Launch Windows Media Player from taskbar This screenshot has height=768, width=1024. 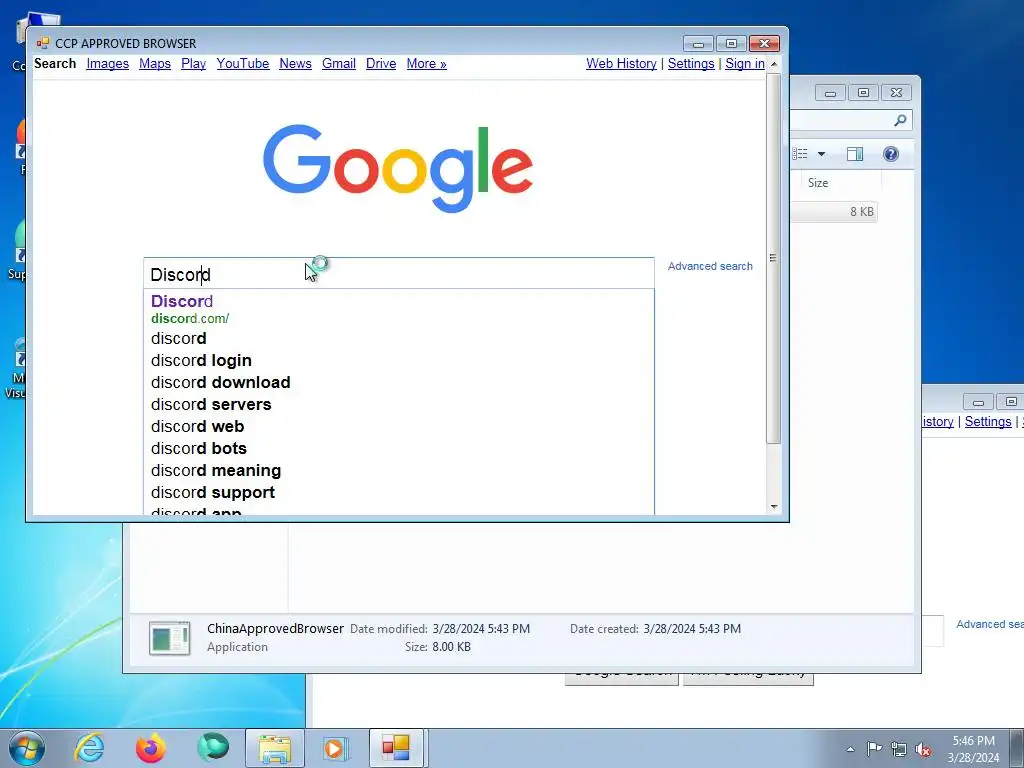point(334,748)
